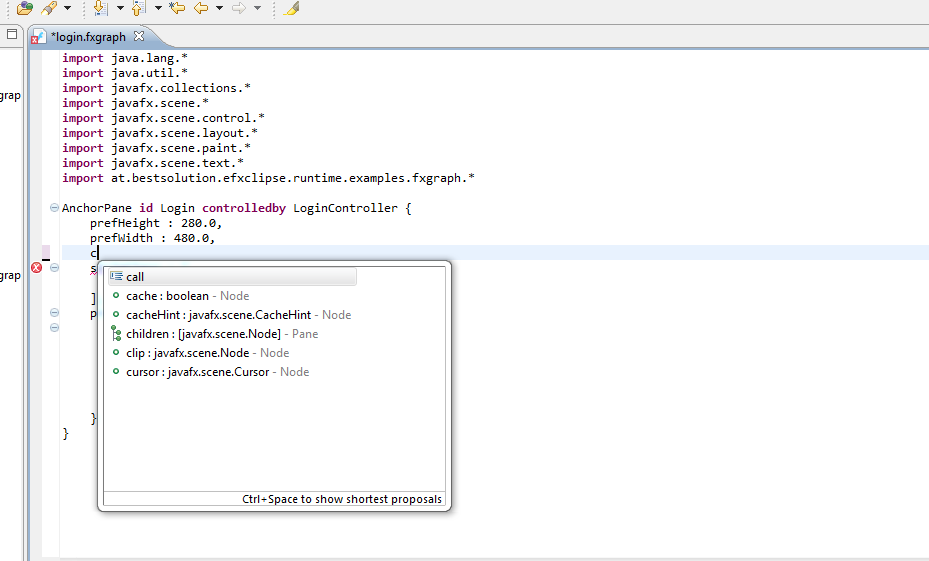The width and height of the screenshot is (929, 561).
Task: Click the 'import javafx.collections.*' line
Action: [156, 88]
